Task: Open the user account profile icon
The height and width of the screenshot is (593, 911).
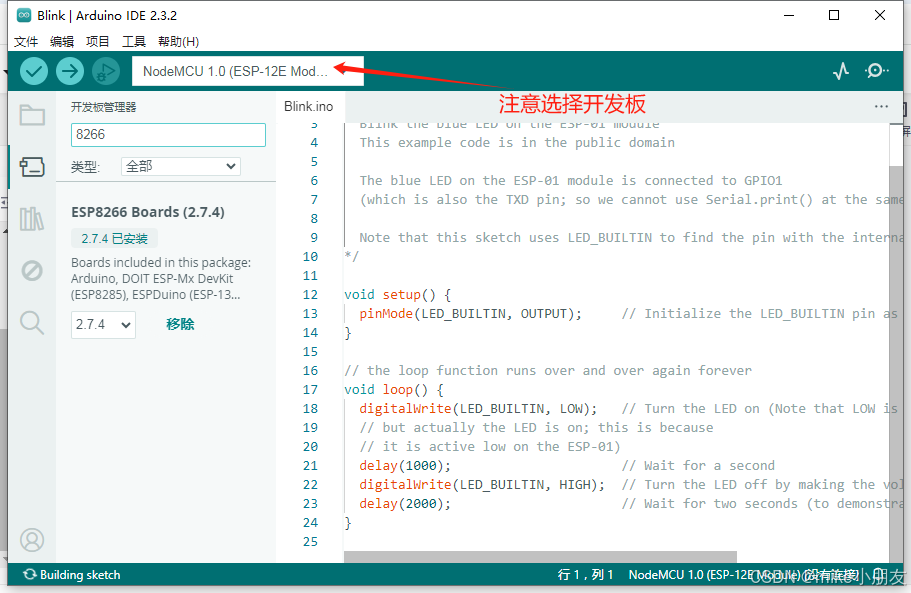Action: (x=32, y=540)
